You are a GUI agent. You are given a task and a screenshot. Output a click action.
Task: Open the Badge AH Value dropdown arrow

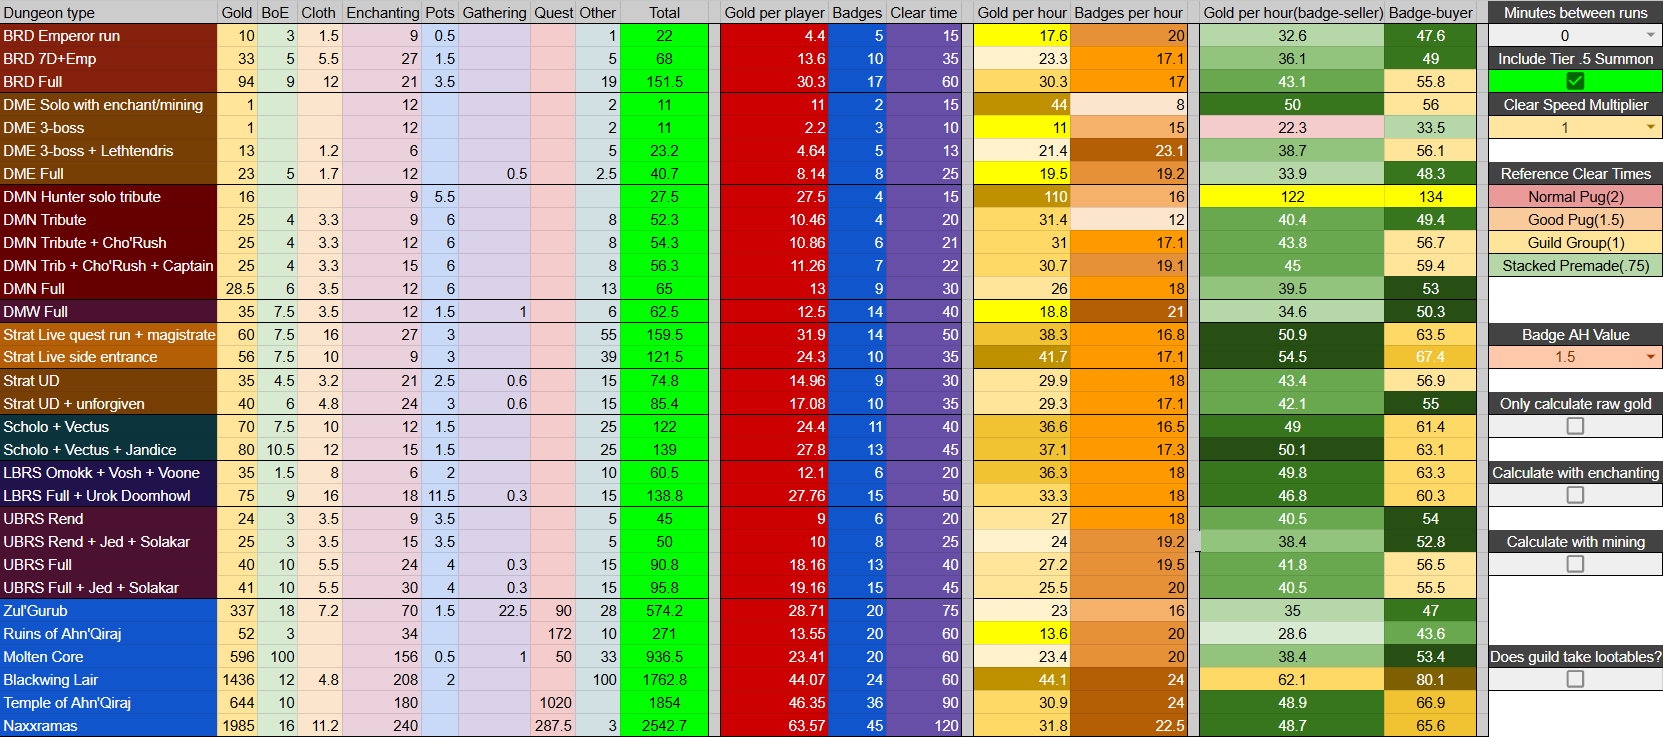point(1650,357)
